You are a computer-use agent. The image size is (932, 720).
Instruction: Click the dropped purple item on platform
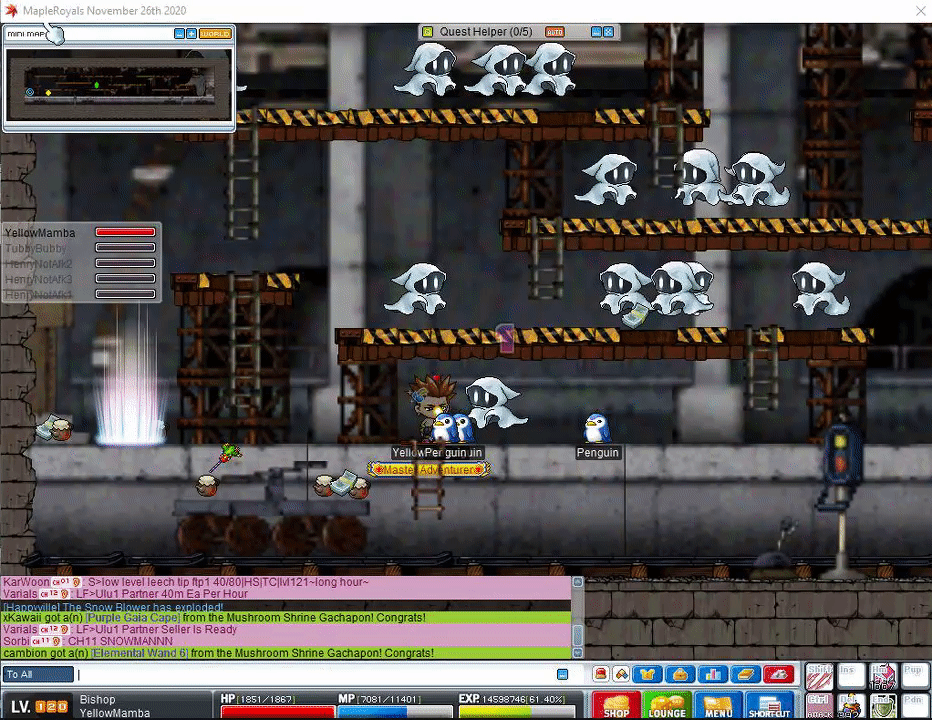(x=505, y=338)
